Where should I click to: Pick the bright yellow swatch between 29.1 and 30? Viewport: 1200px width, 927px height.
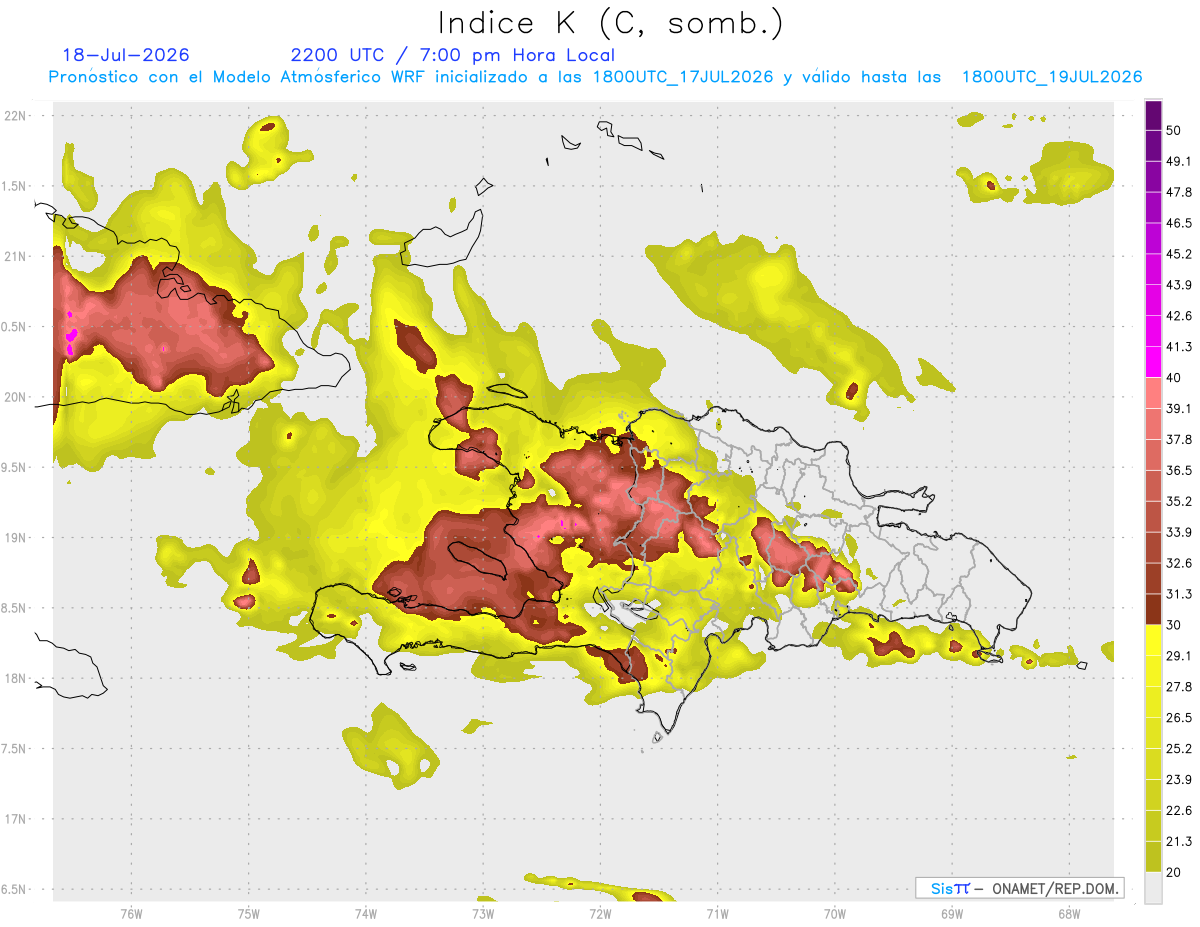[x=1153, y=640]
